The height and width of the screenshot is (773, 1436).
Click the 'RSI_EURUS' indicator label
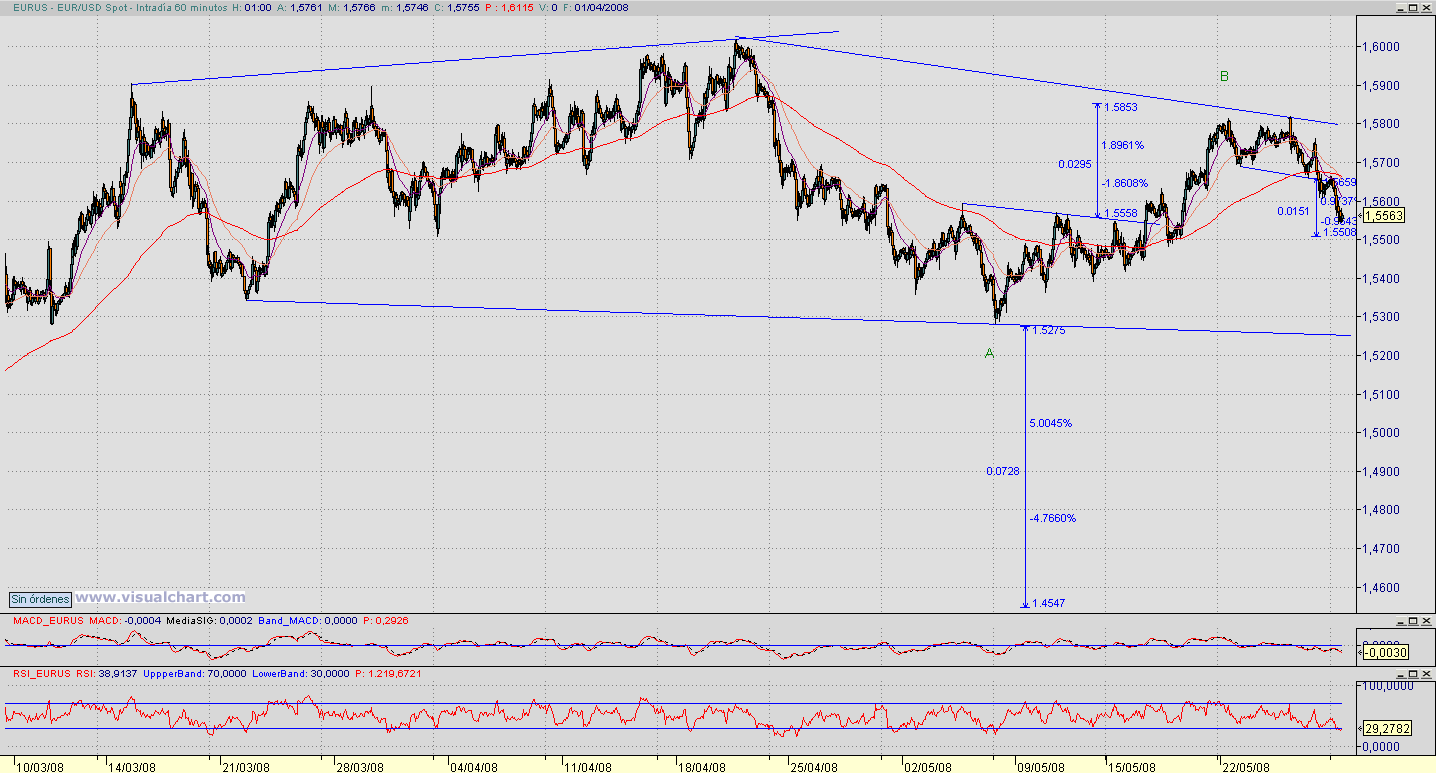click(42, 674)
